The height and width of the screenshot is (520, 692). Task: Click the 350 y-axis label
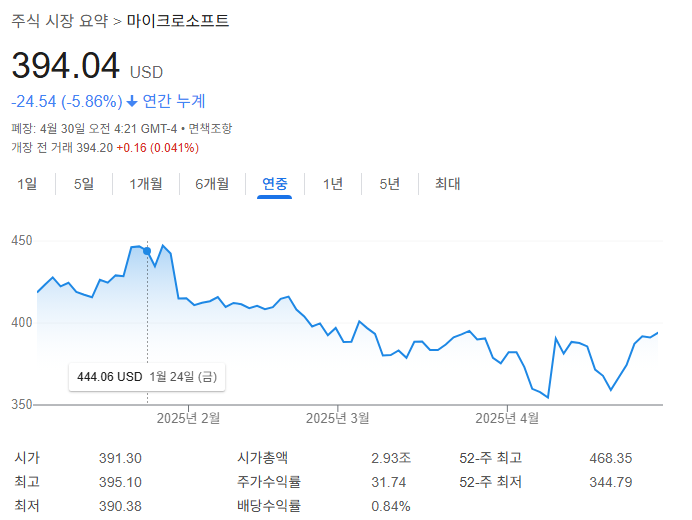pos(22,404)
